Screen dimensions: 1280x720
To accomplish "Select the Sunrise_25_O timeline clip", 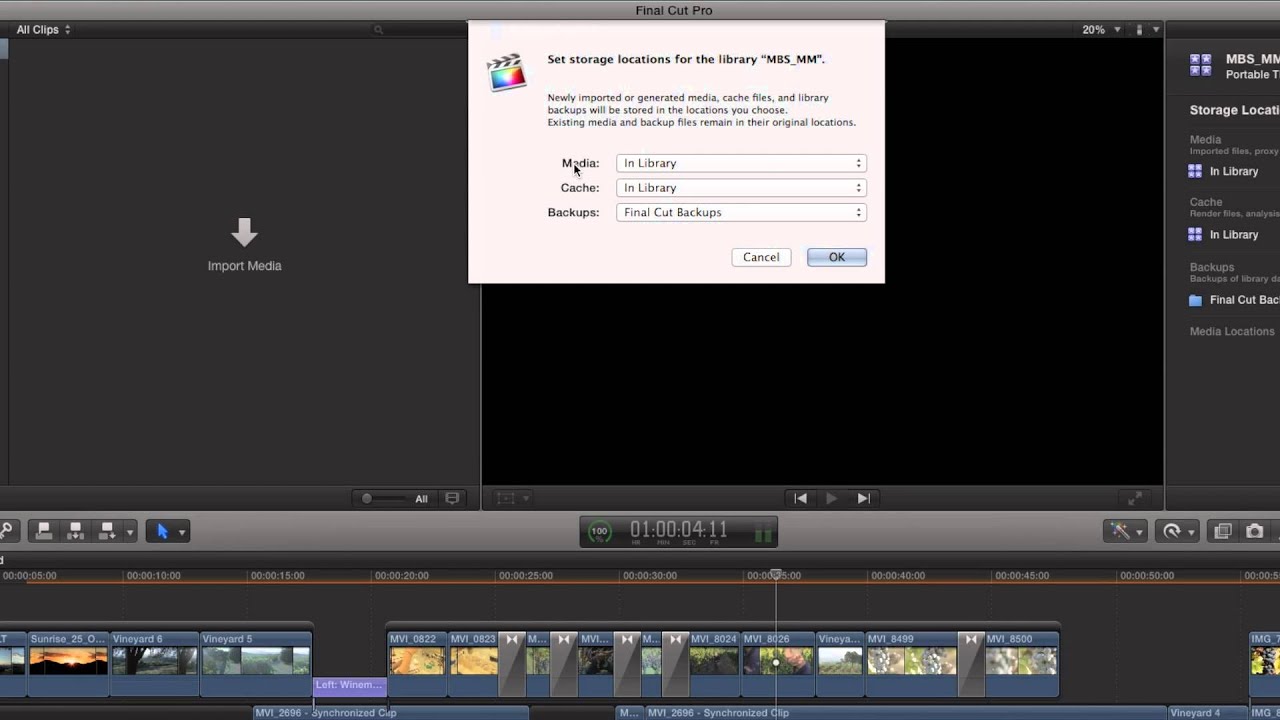I will pyautogui.click(x=68, y=664).
